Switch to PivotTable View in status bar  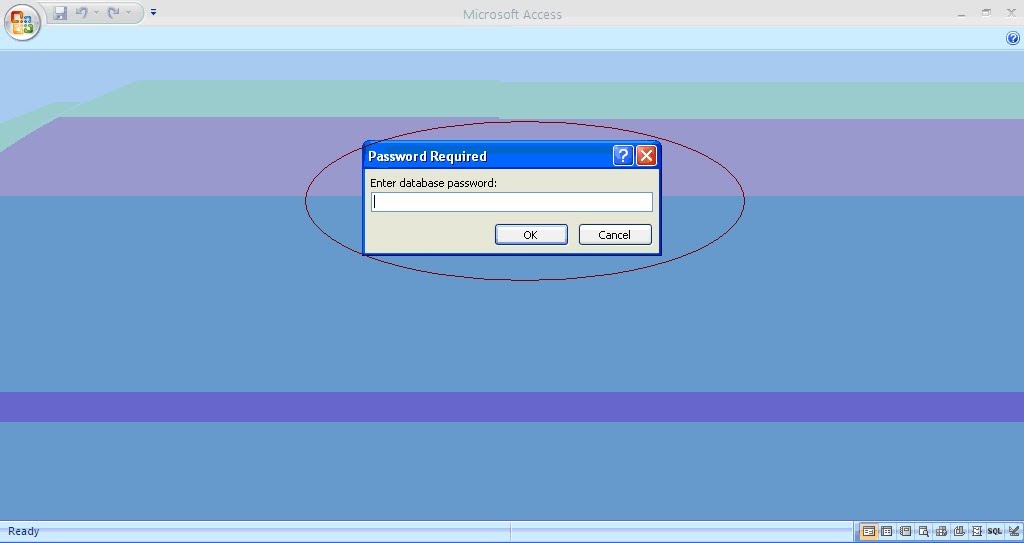941,531
